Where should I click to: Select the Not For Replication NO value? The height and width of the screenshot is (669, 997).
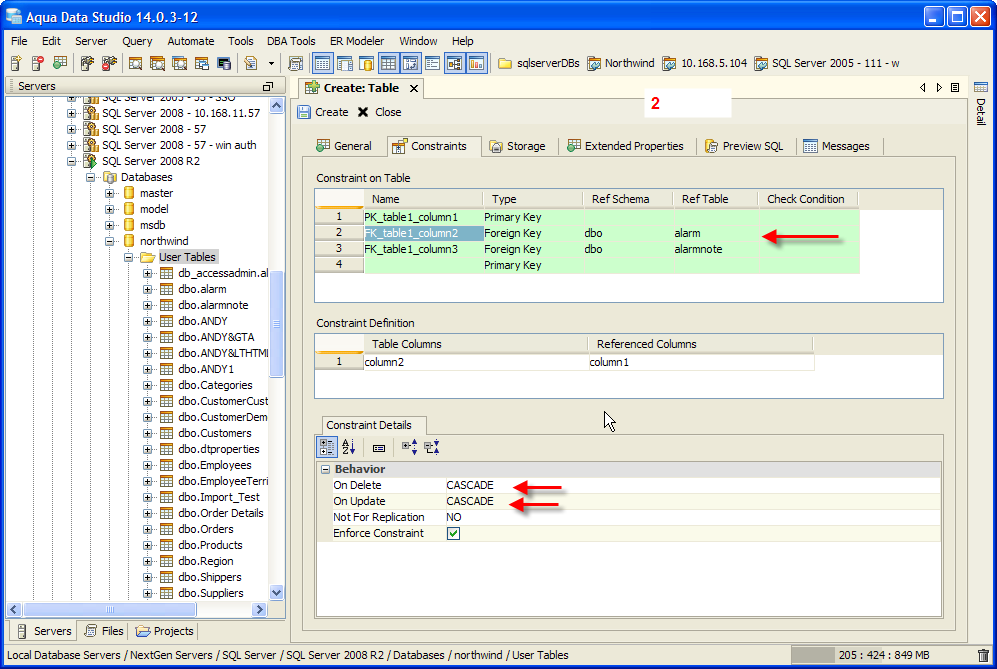[x=453, y=517]
